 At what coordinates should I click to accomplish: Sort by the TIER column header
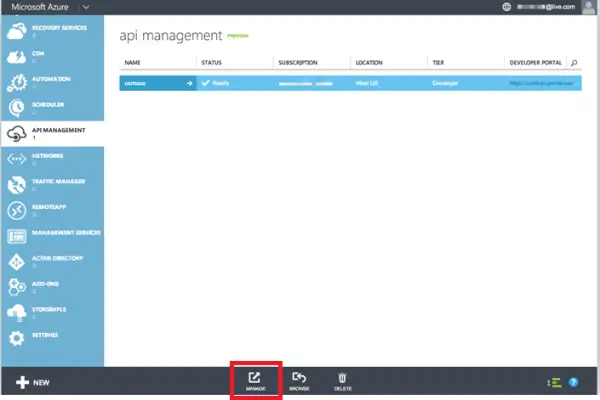[438, 62]
